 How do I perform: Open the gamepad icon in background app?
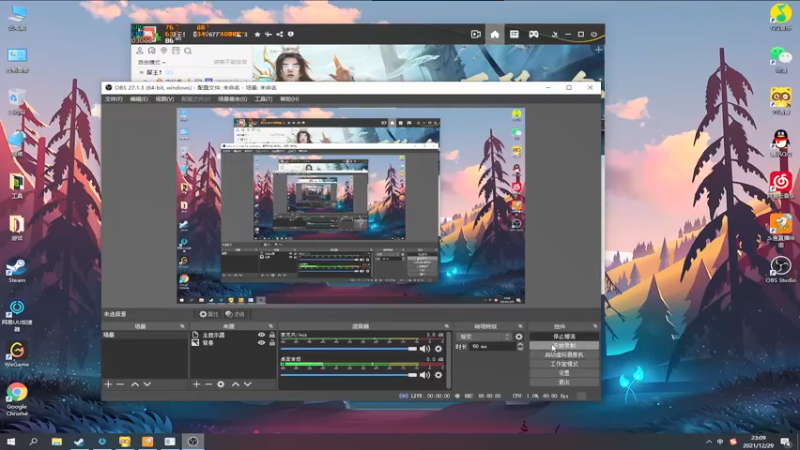pos(533,34)
